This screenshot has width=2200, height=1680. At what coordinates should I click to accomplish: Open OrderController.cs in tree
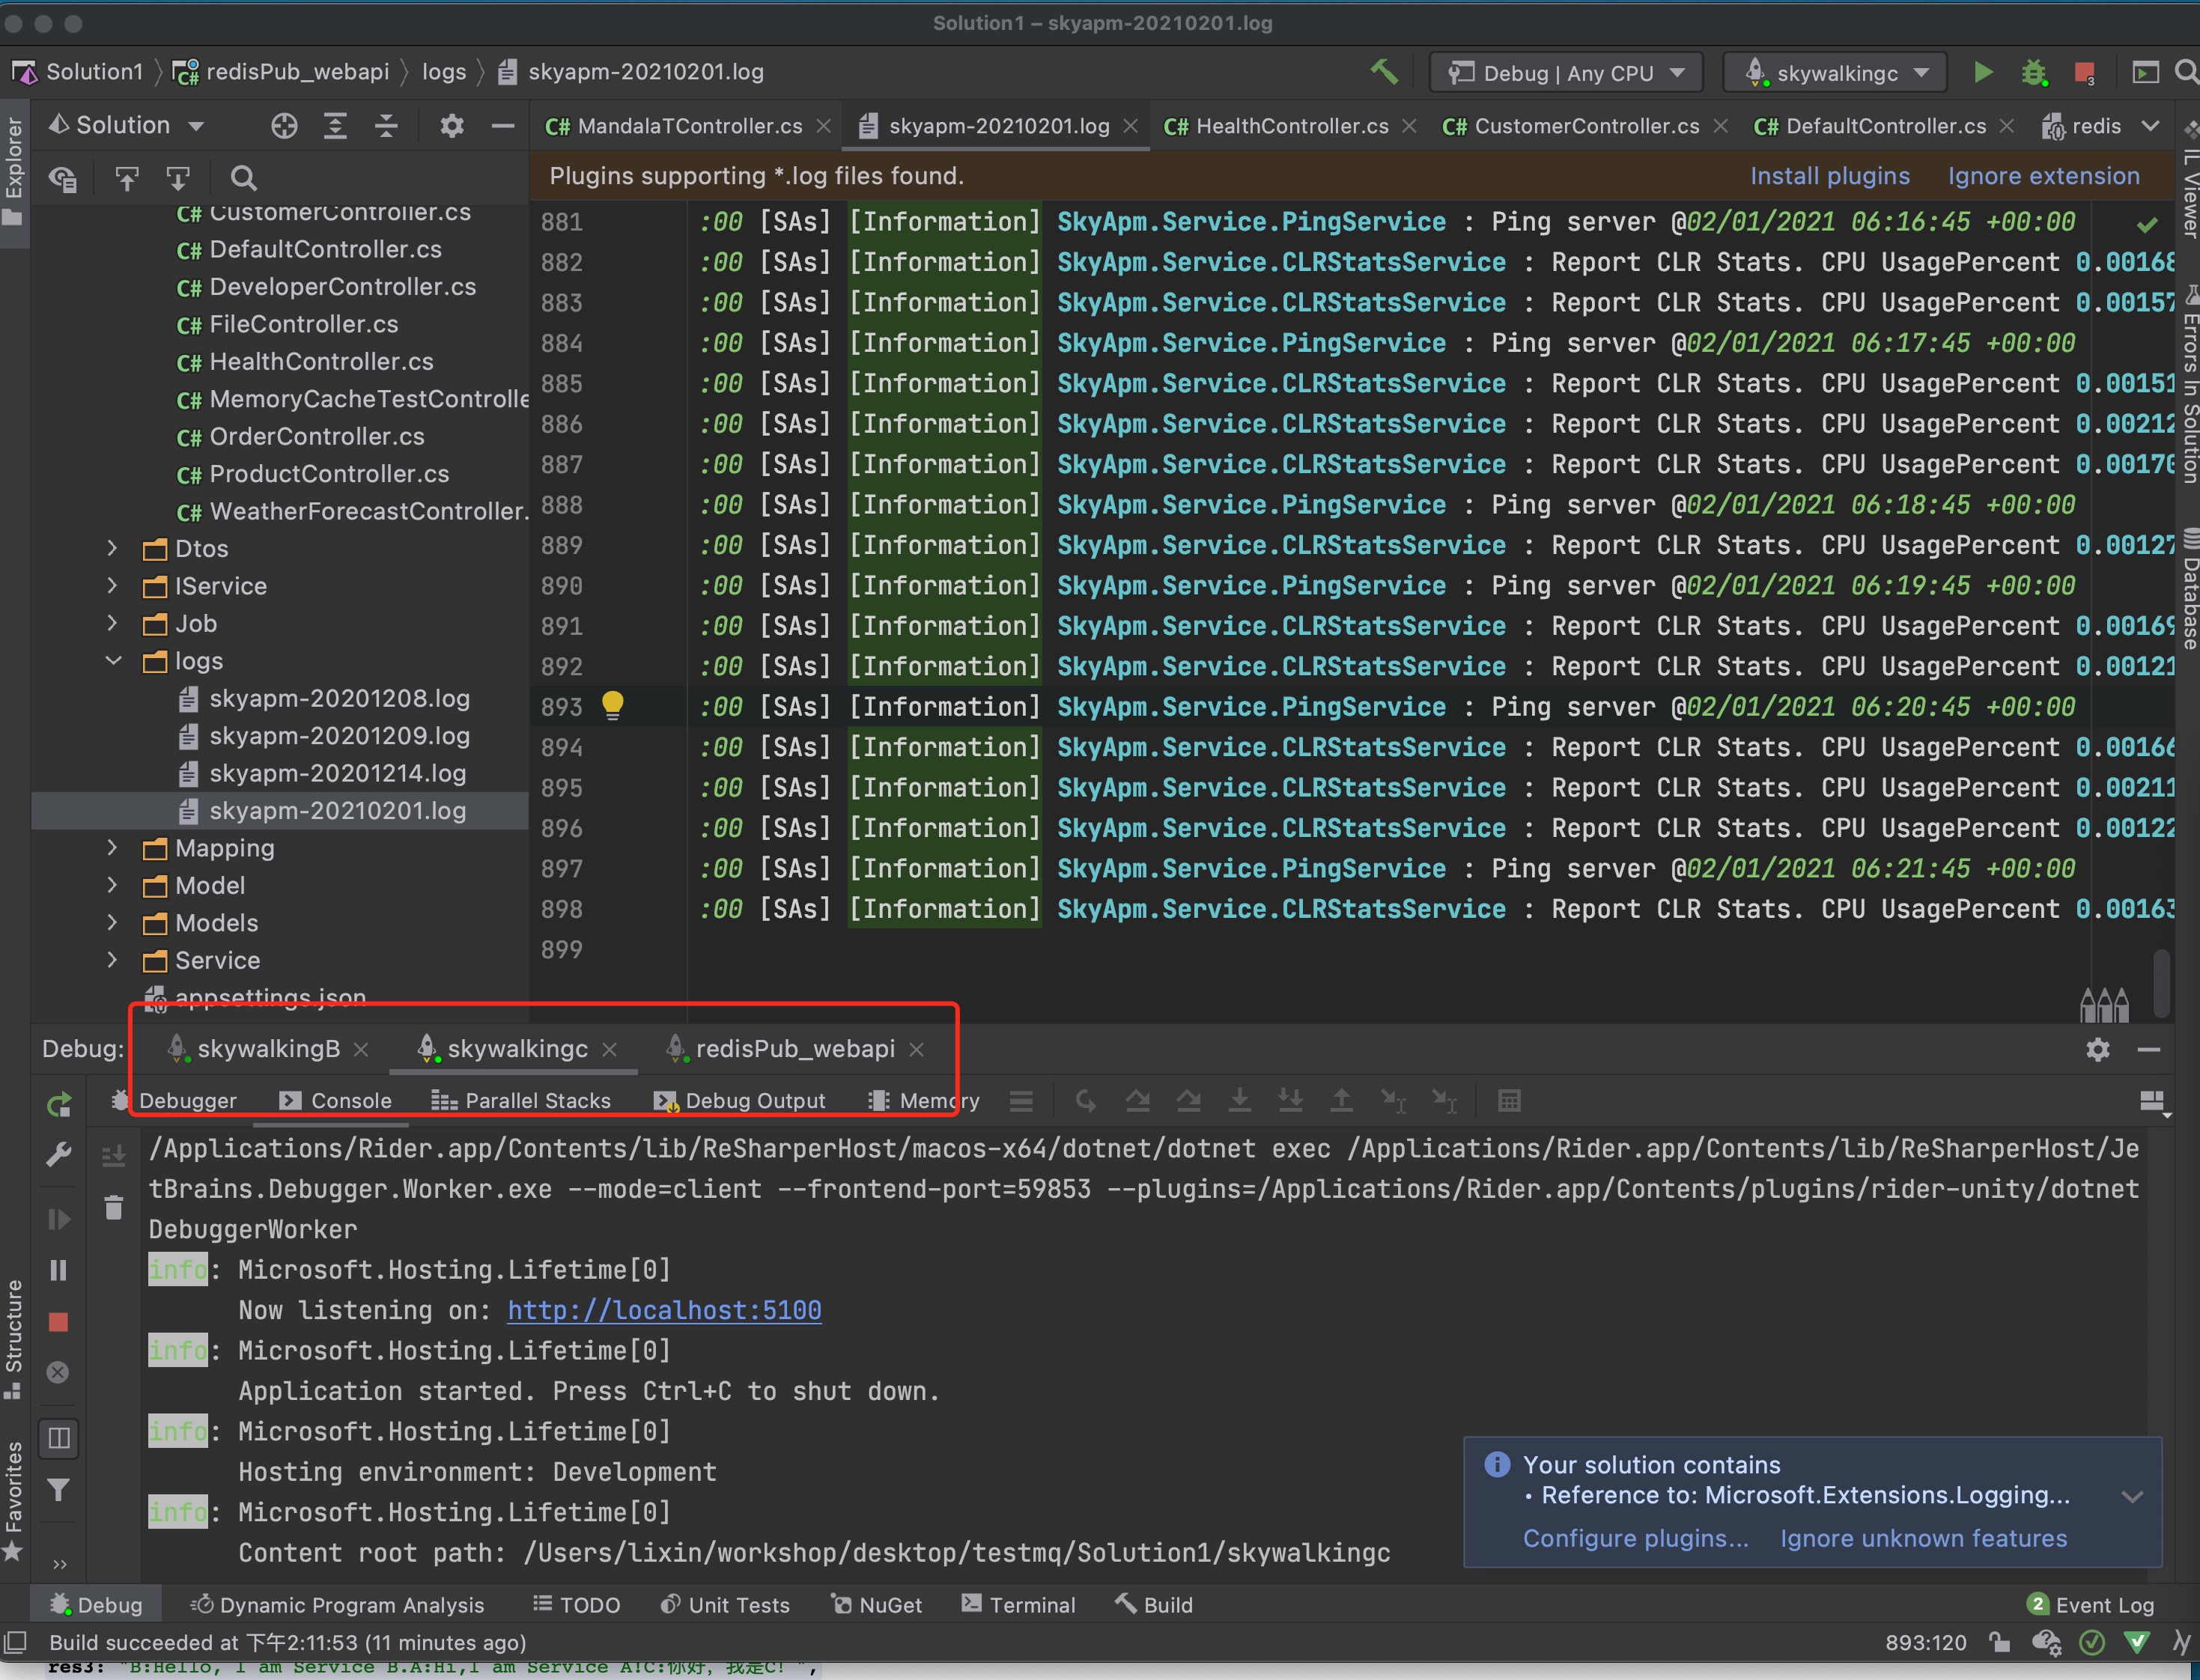coord(316,436)
